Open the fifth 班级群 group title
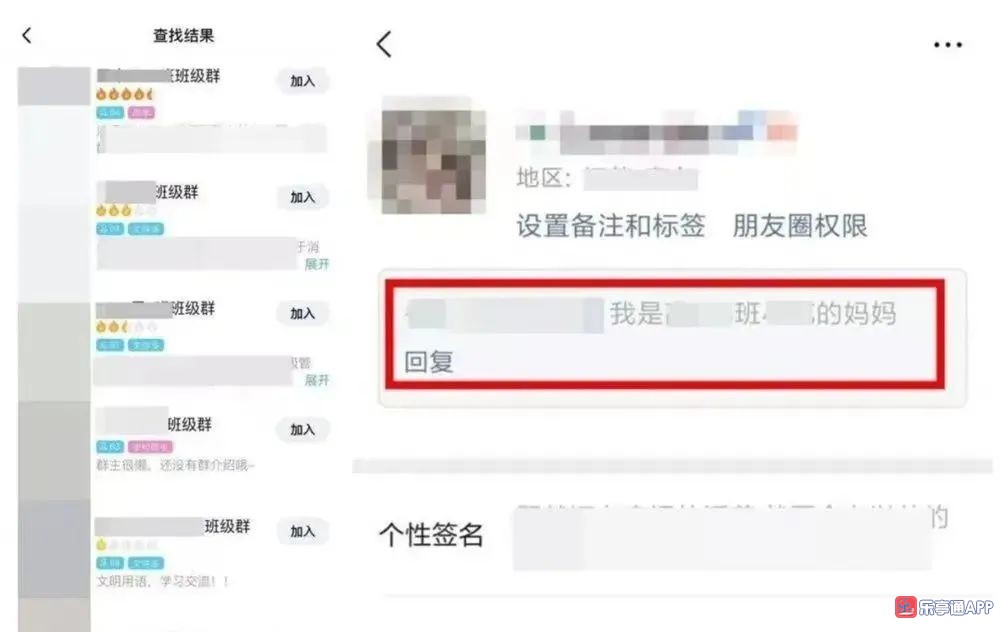The width and height of the screenshot is (1000, 632). coord(173,526)
